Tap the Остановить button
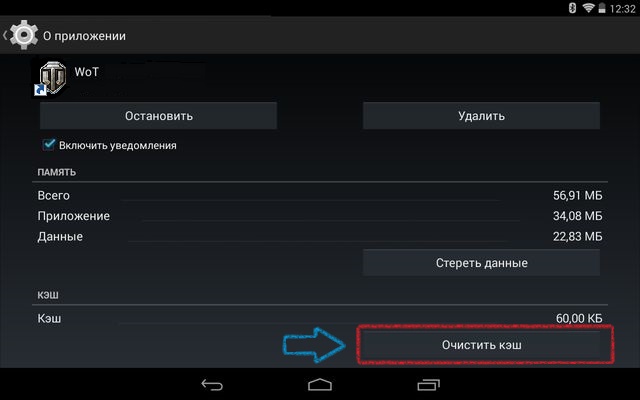Screen dimensions: 640x400 pos(158,116)
